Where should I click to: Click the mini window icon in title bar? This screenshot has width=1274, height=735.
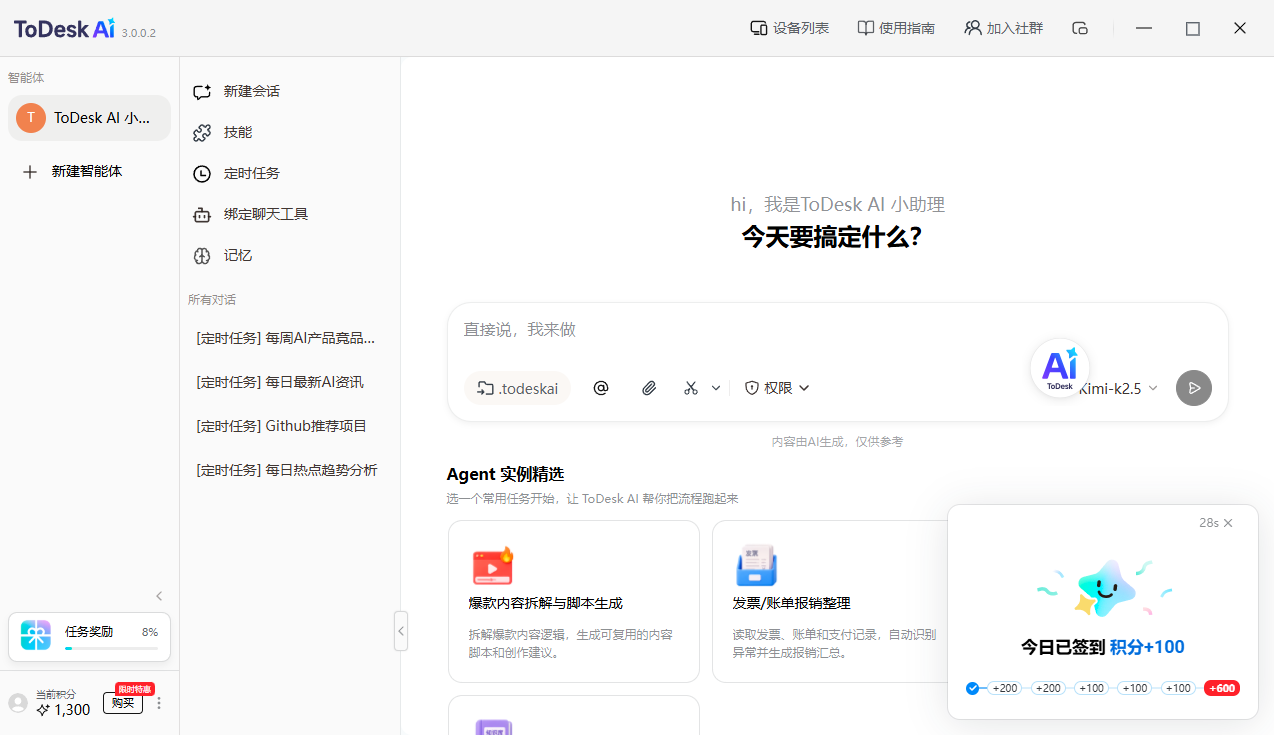tap(1080, 28)
